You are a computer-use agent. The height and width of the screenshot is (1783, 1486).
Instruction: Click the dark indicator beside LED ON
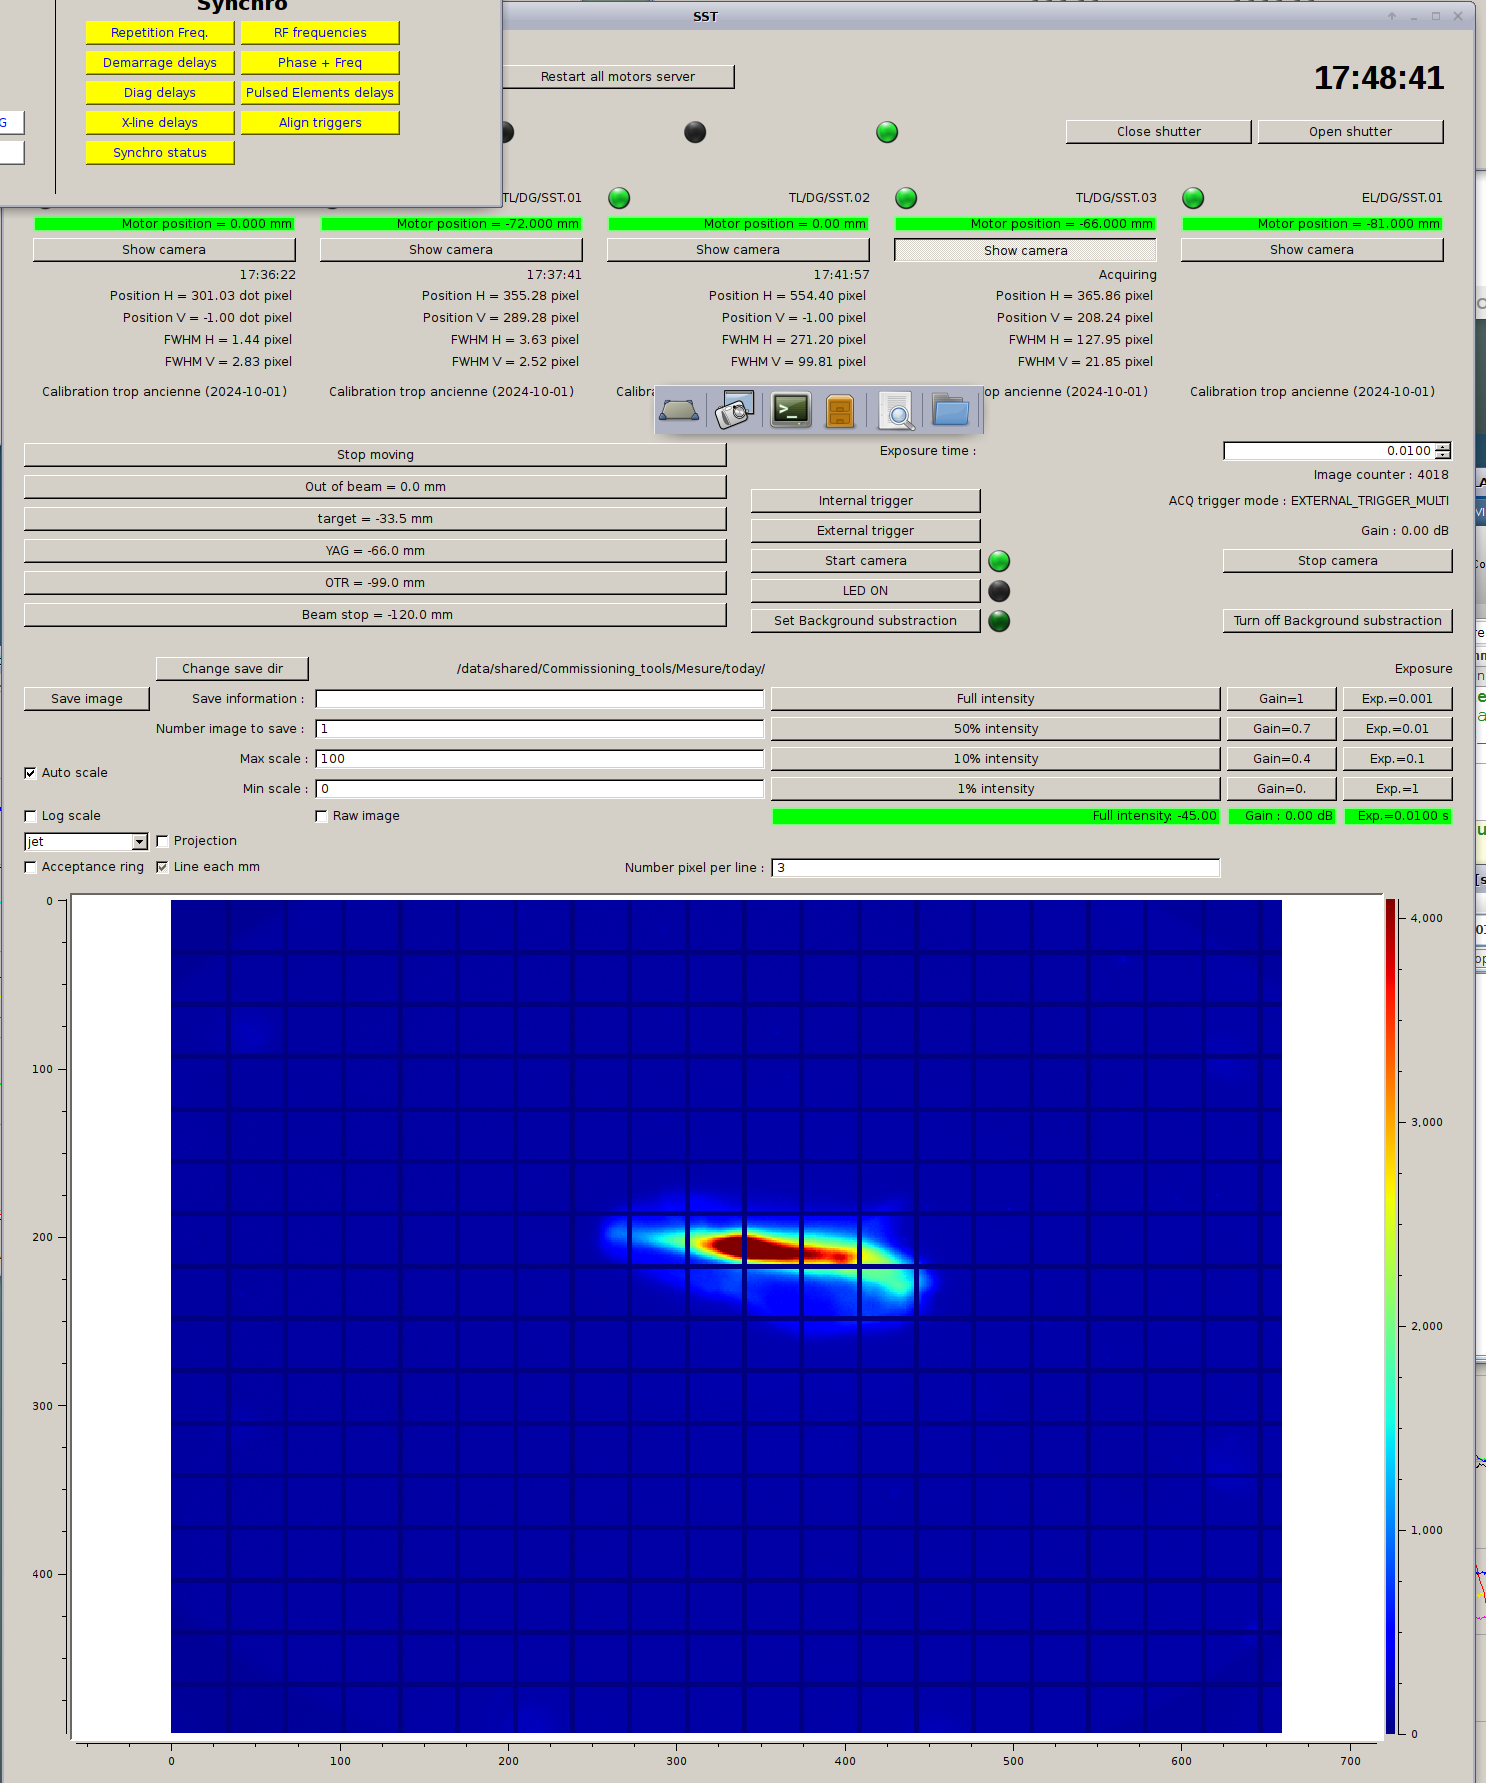(x=999, y=591)
